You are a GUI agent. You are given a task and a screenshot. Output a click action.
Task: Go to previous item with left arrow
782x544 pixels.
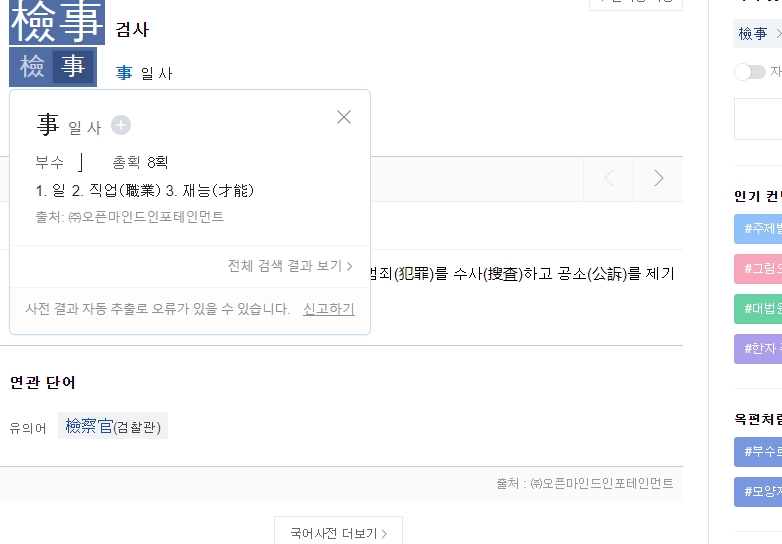click(x=608, y=178)
